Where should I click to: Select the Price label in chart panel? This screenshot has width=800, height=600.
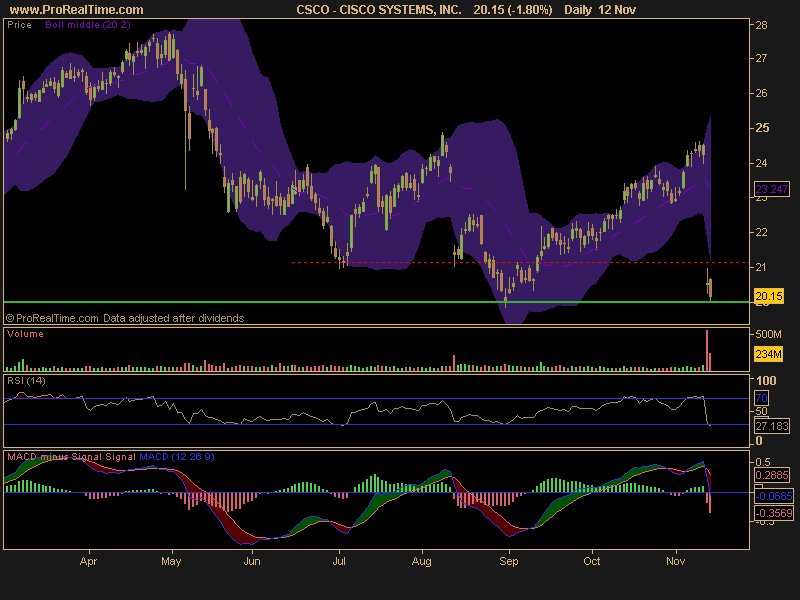pyautogui.click(x=19, y=24)
